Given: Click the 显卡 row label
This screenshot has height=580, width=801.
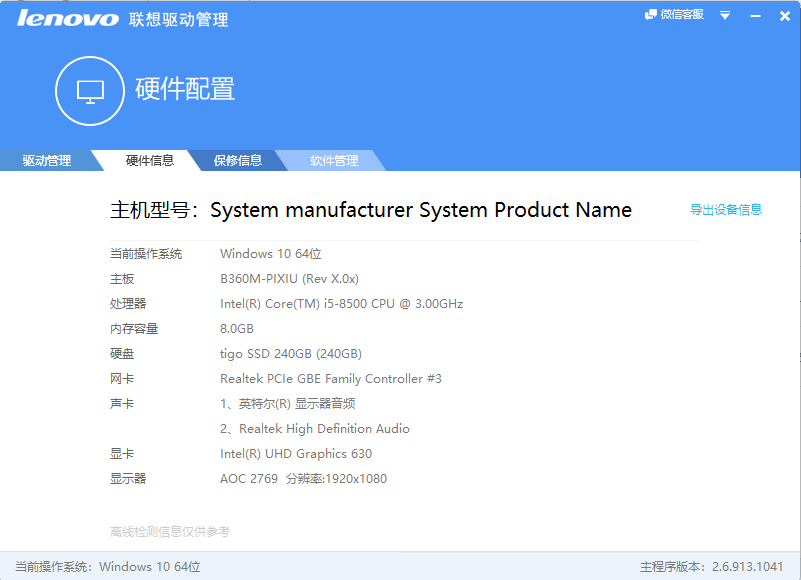Looking at the screenshot, I should point(122,454).
